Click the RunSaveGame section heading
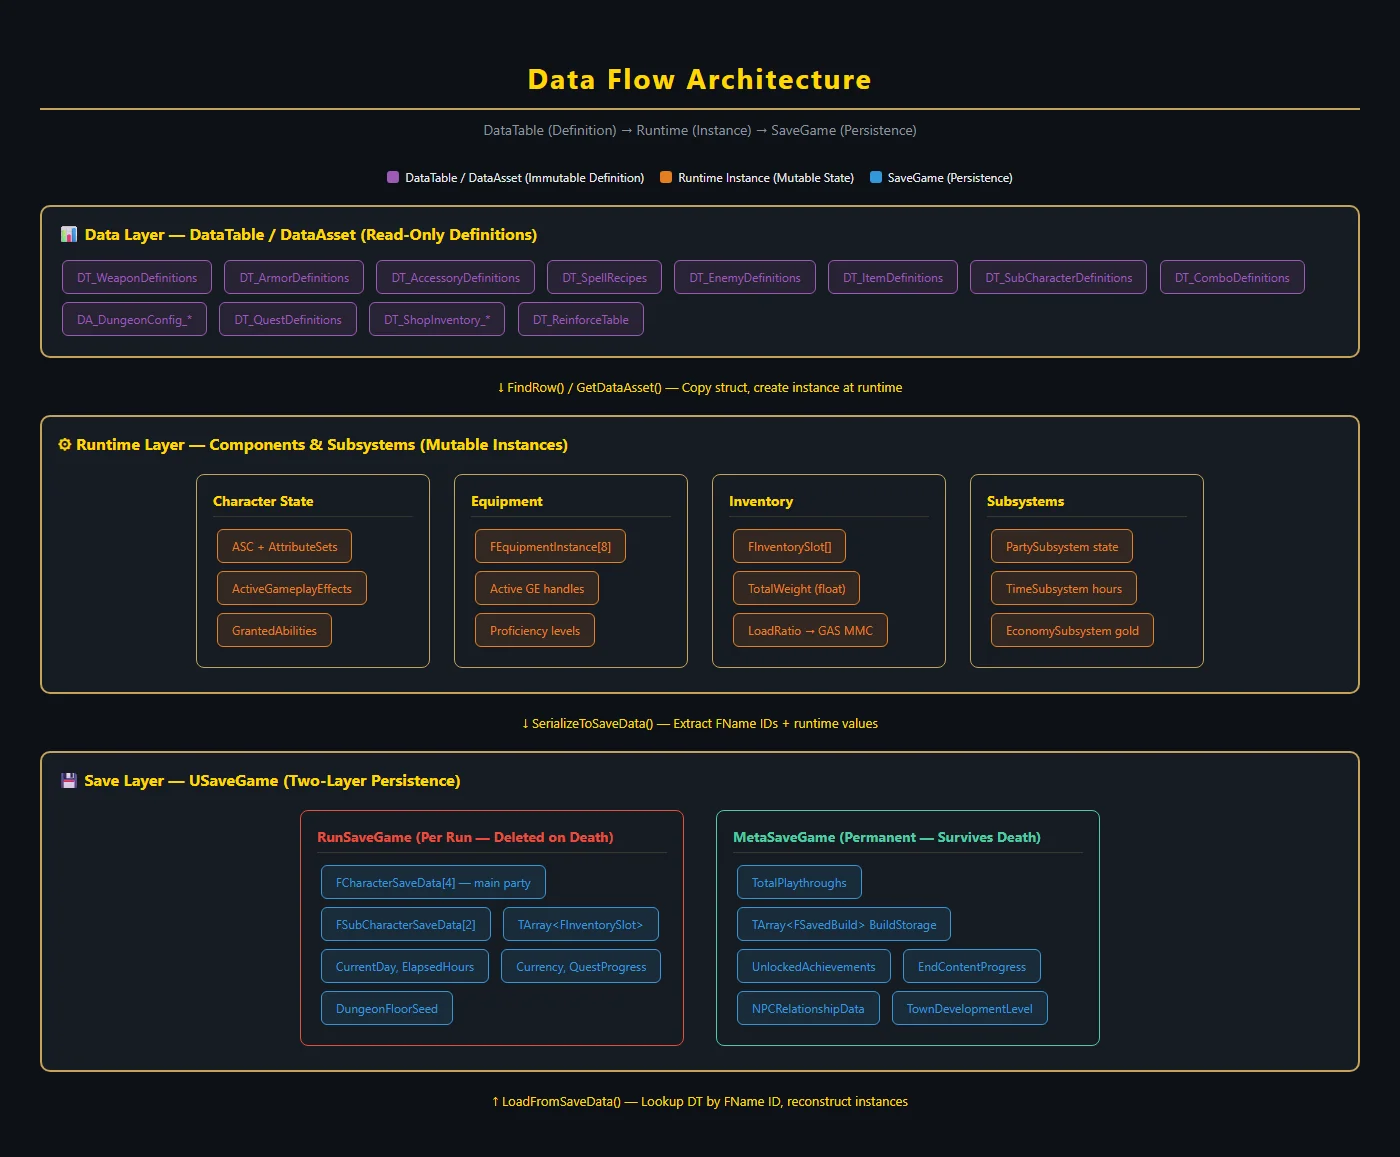Screen dimensions: 1400x1157 pos(465,838)
